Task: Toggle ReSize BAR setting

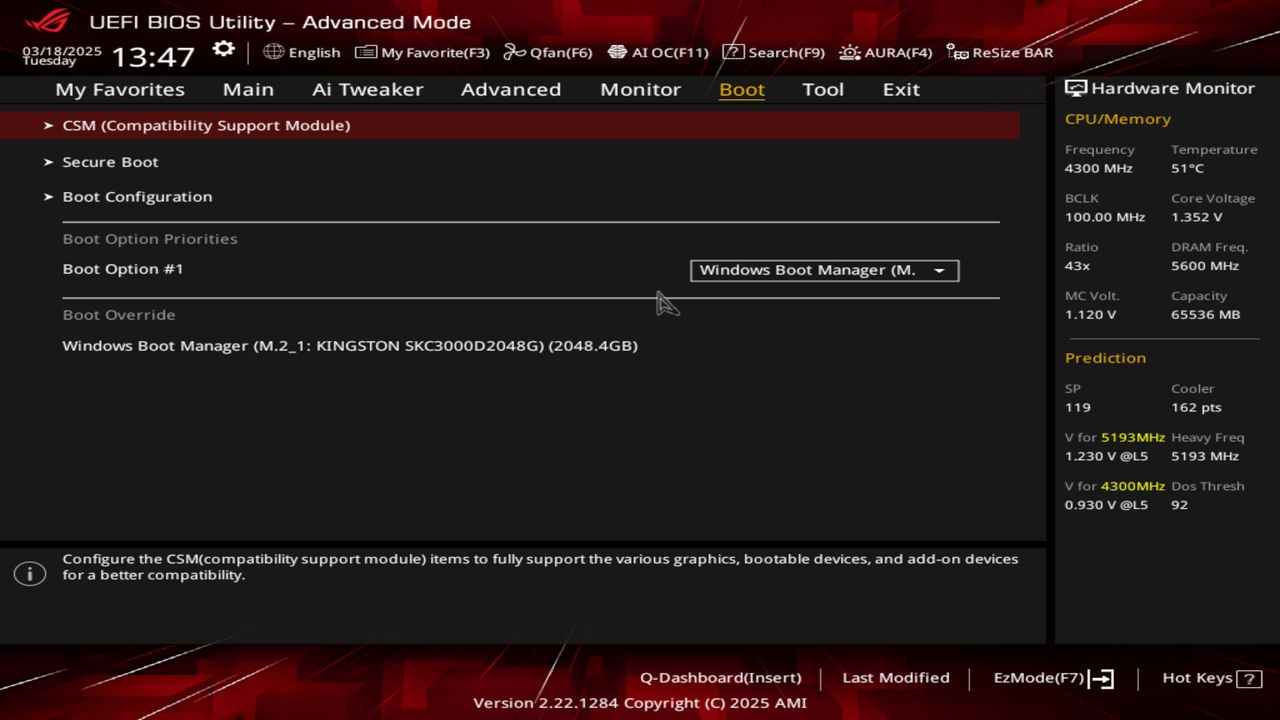Action: tap(999, 52)
